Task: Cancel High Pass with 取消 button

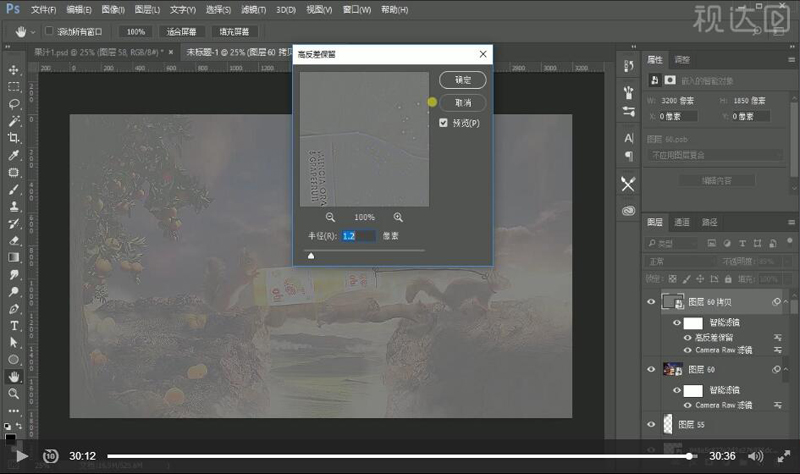Action: point(463,103)
